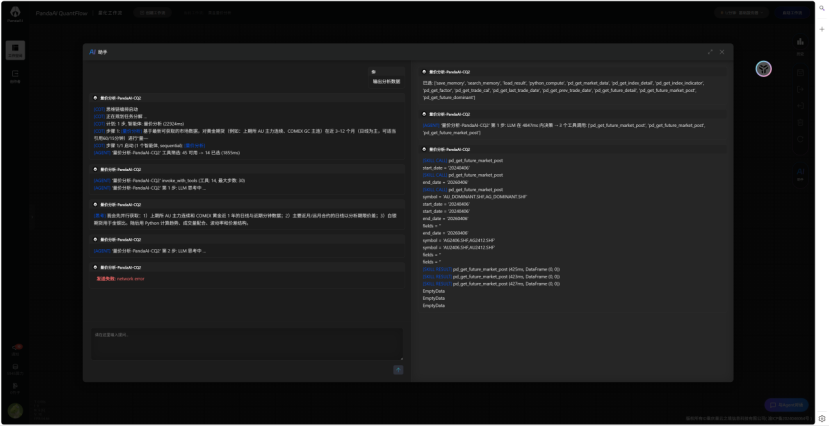Viewport: 830px width, 427px height.
Task: Click the user avatar at bottom-left
Action: (x=16, y=410)
